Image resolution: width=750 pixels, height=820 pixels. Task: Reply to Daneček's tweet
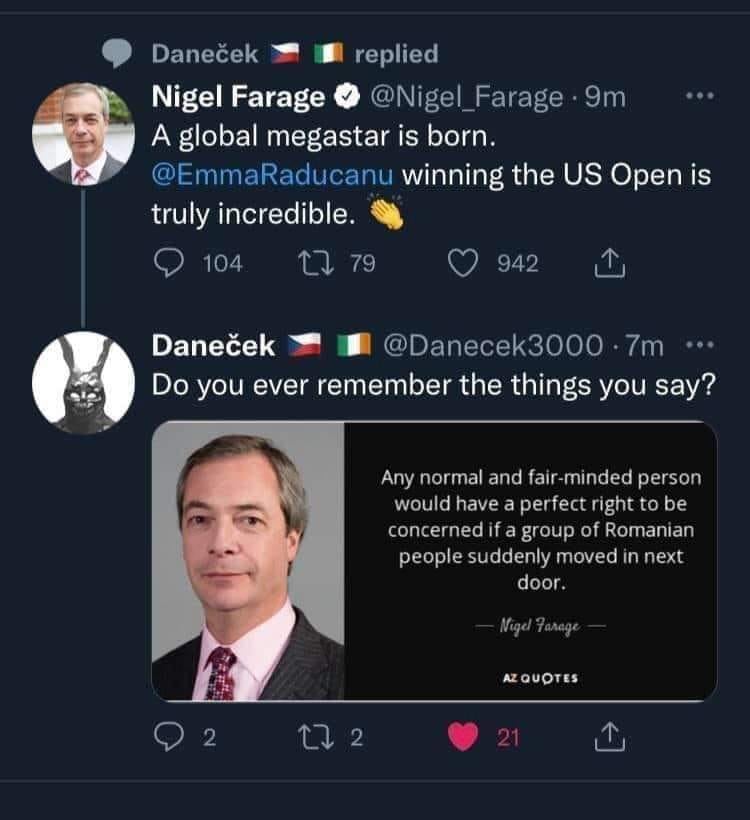point(167,739)
